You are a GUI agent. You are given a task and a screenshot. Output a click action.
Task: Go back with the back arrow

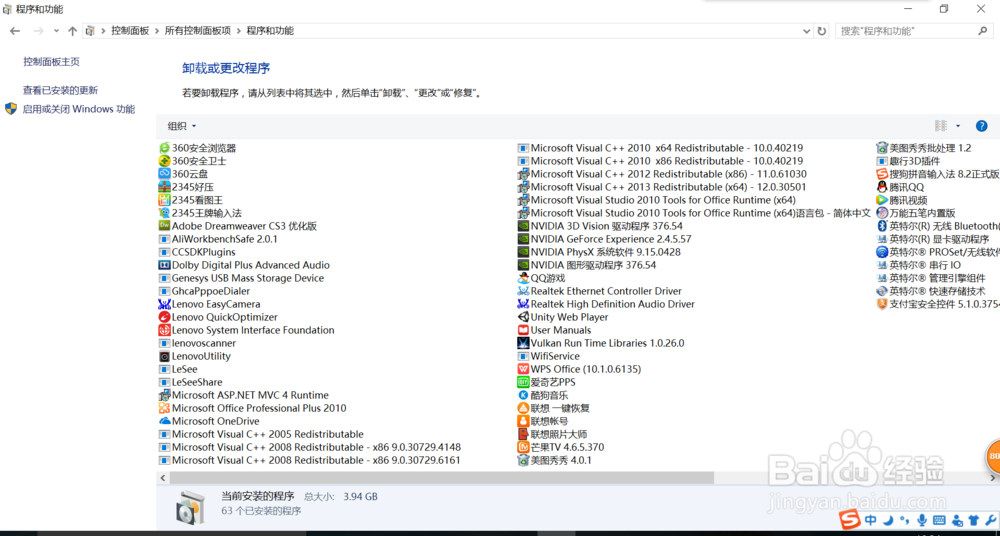15,31
